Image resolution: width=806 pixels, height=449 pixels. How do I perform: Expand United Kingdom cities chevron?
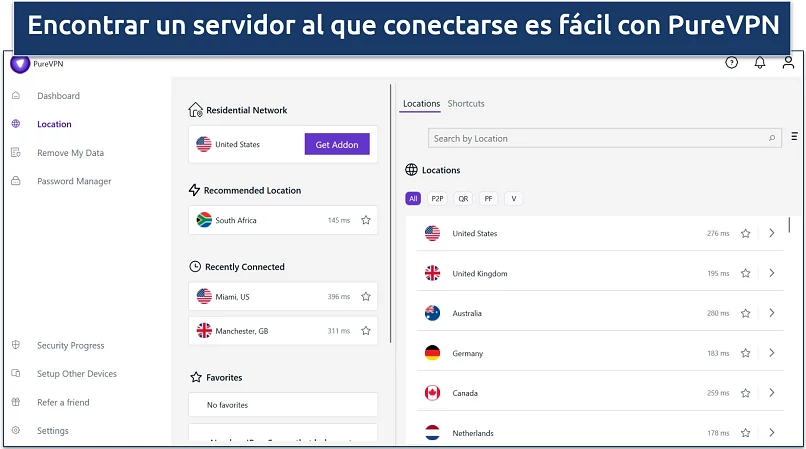click(772, 273)
